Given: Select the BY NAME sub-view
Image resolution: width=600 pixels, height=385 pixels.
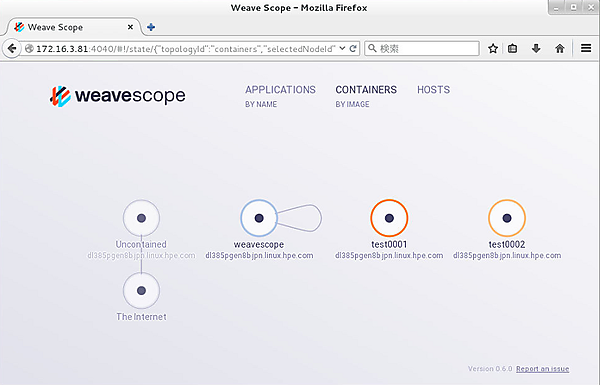Looking at the screenshot, I should (261, 104).
